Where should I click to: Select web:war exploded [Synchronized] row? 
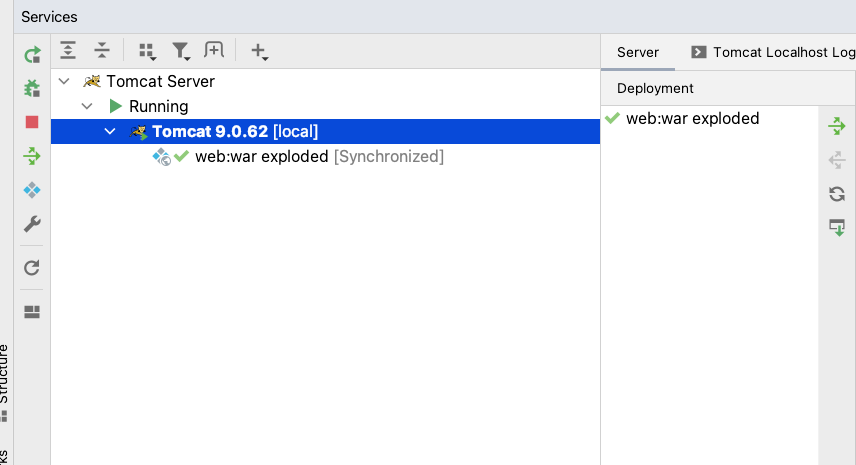tap(325, 157)
